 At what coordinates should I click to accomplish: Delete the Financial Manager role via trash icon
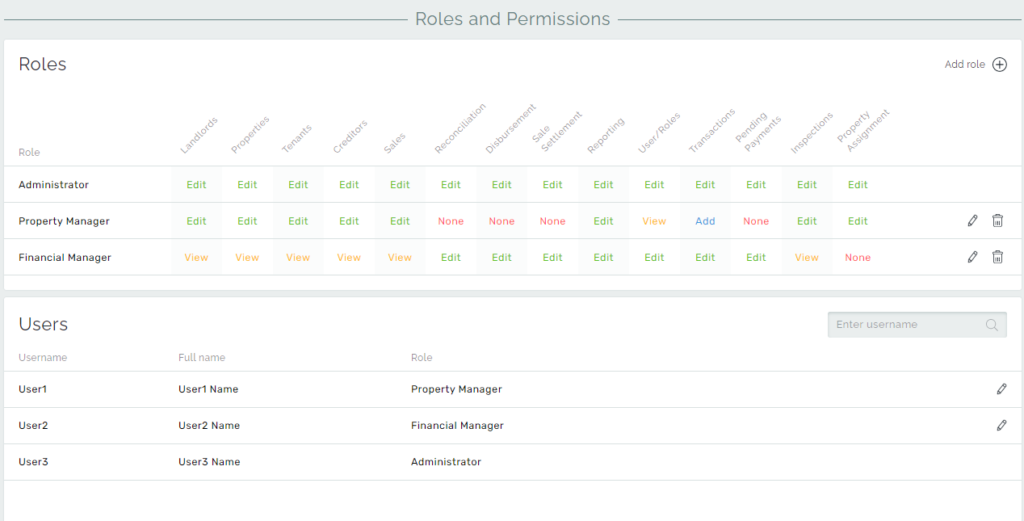click(x=997, y=257)
